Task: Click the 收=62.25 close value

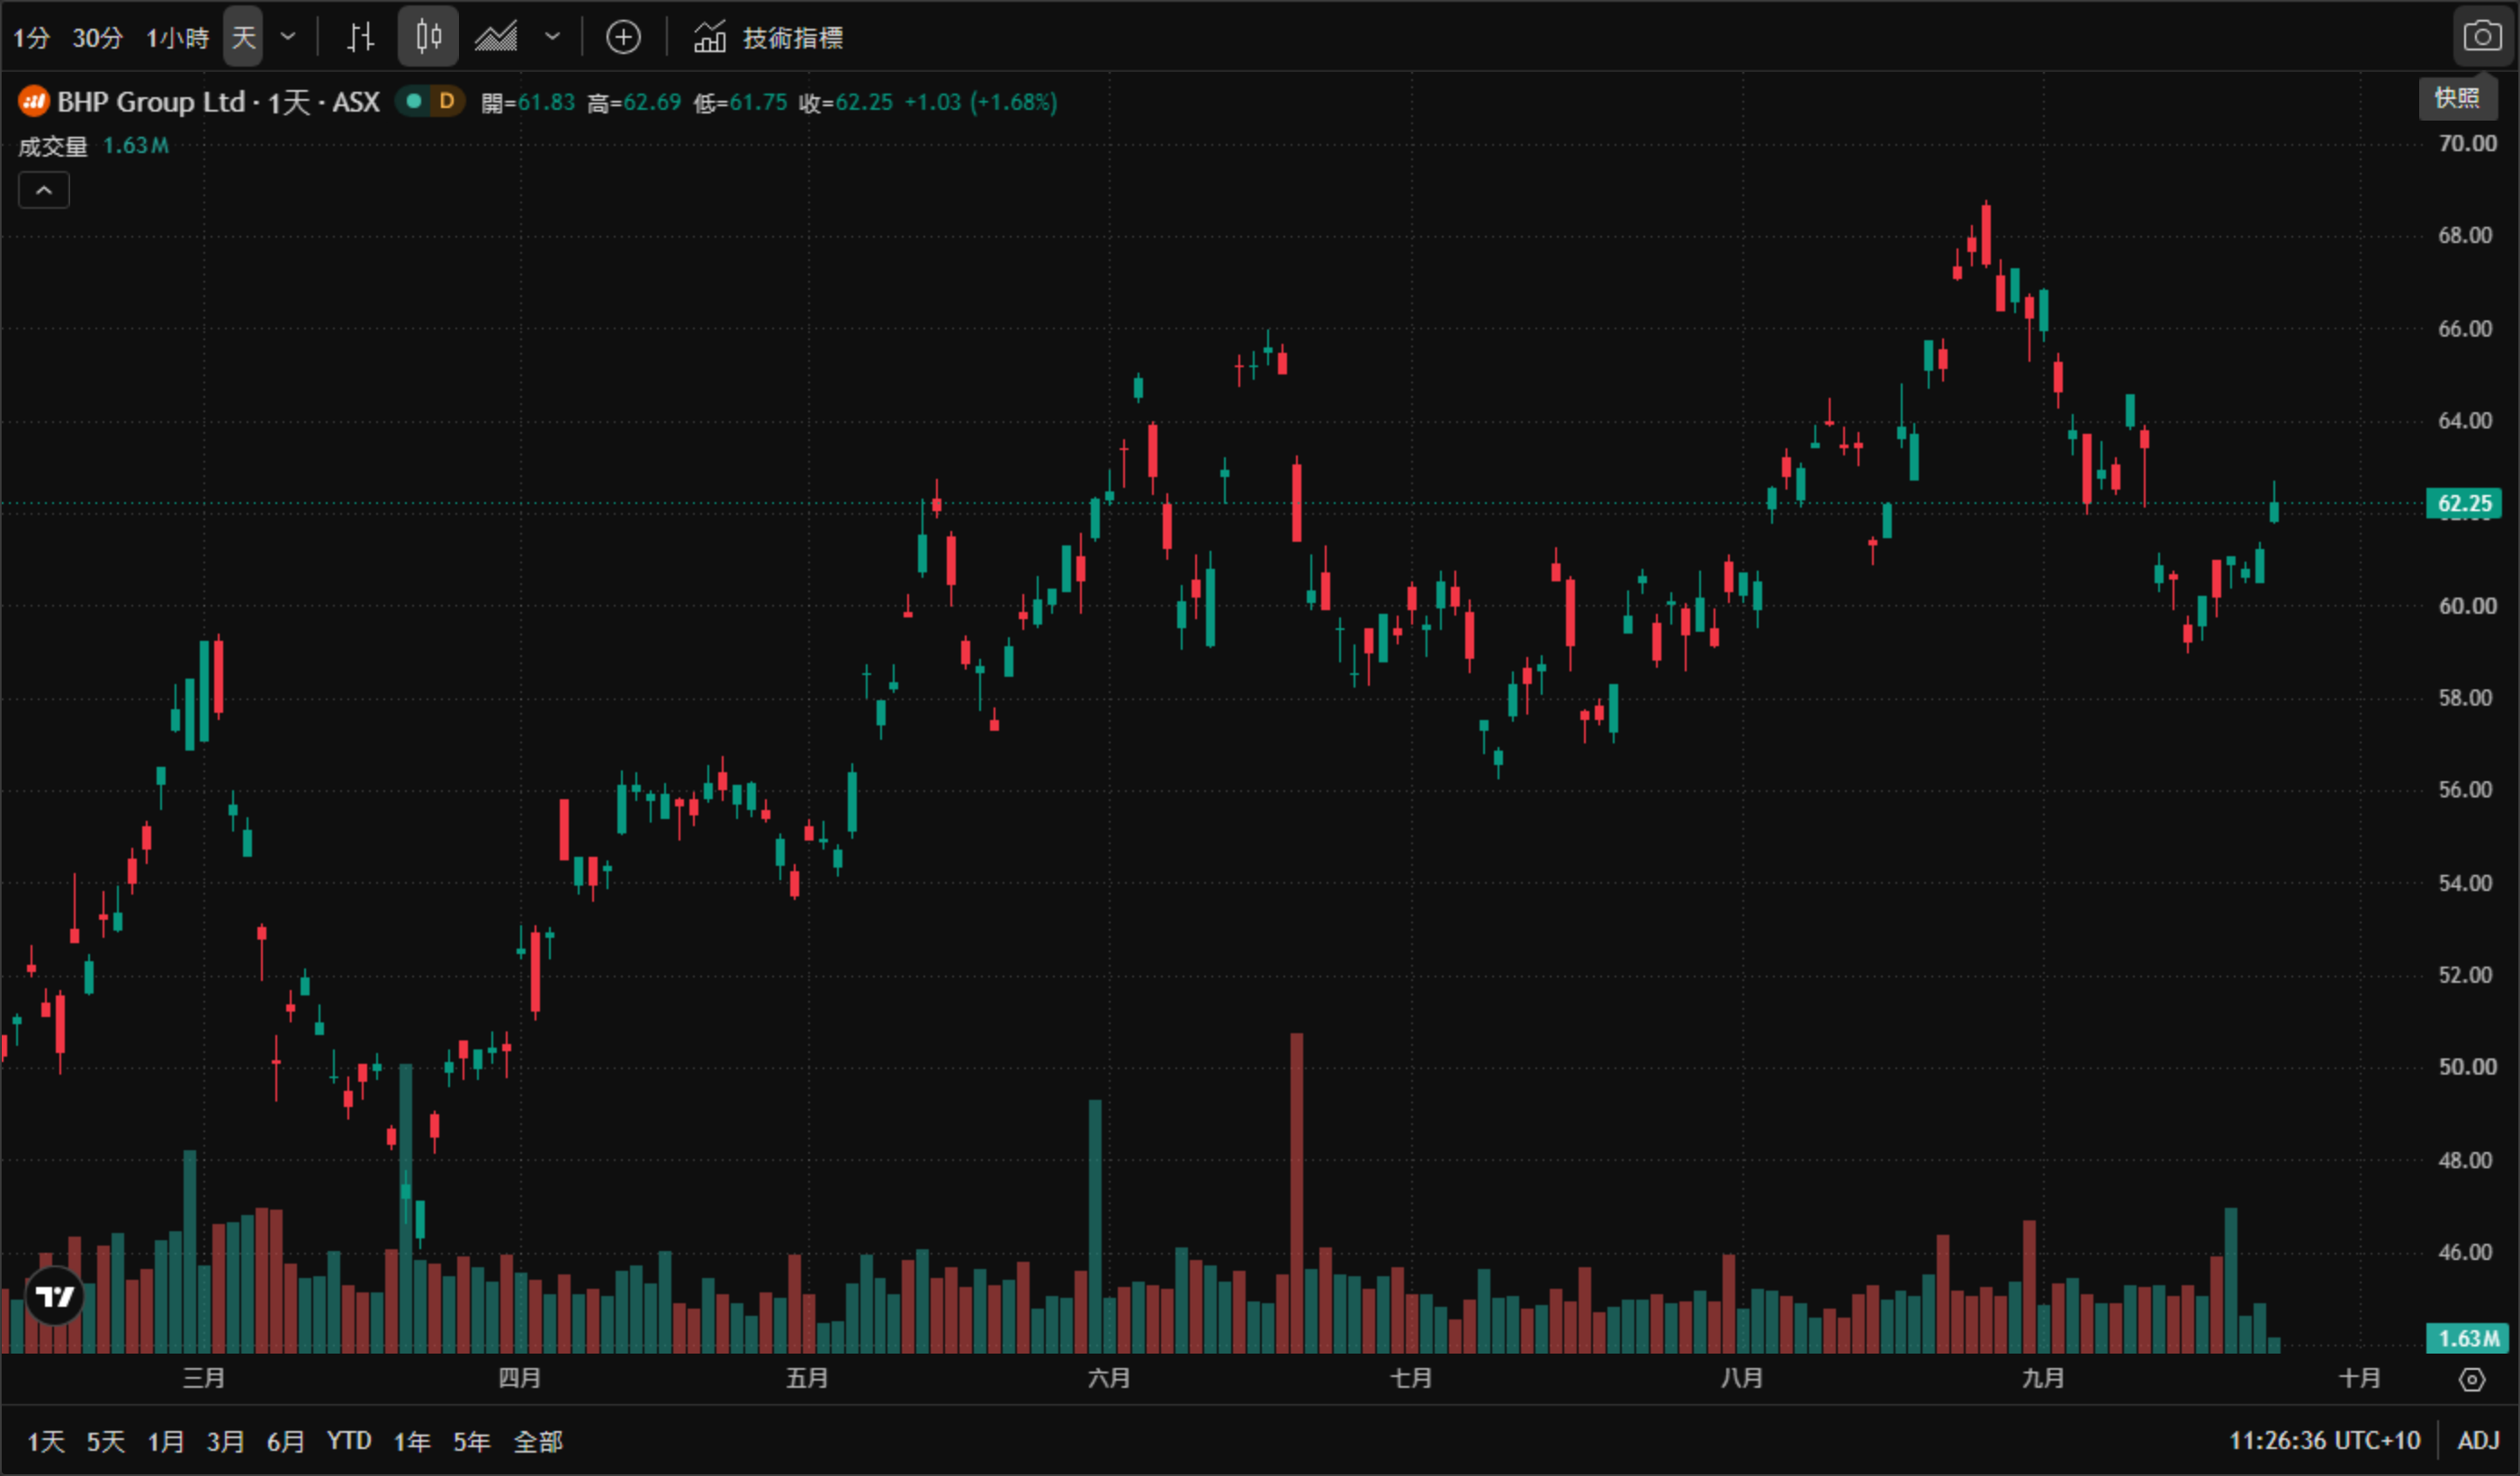Action: pos(846,102)
